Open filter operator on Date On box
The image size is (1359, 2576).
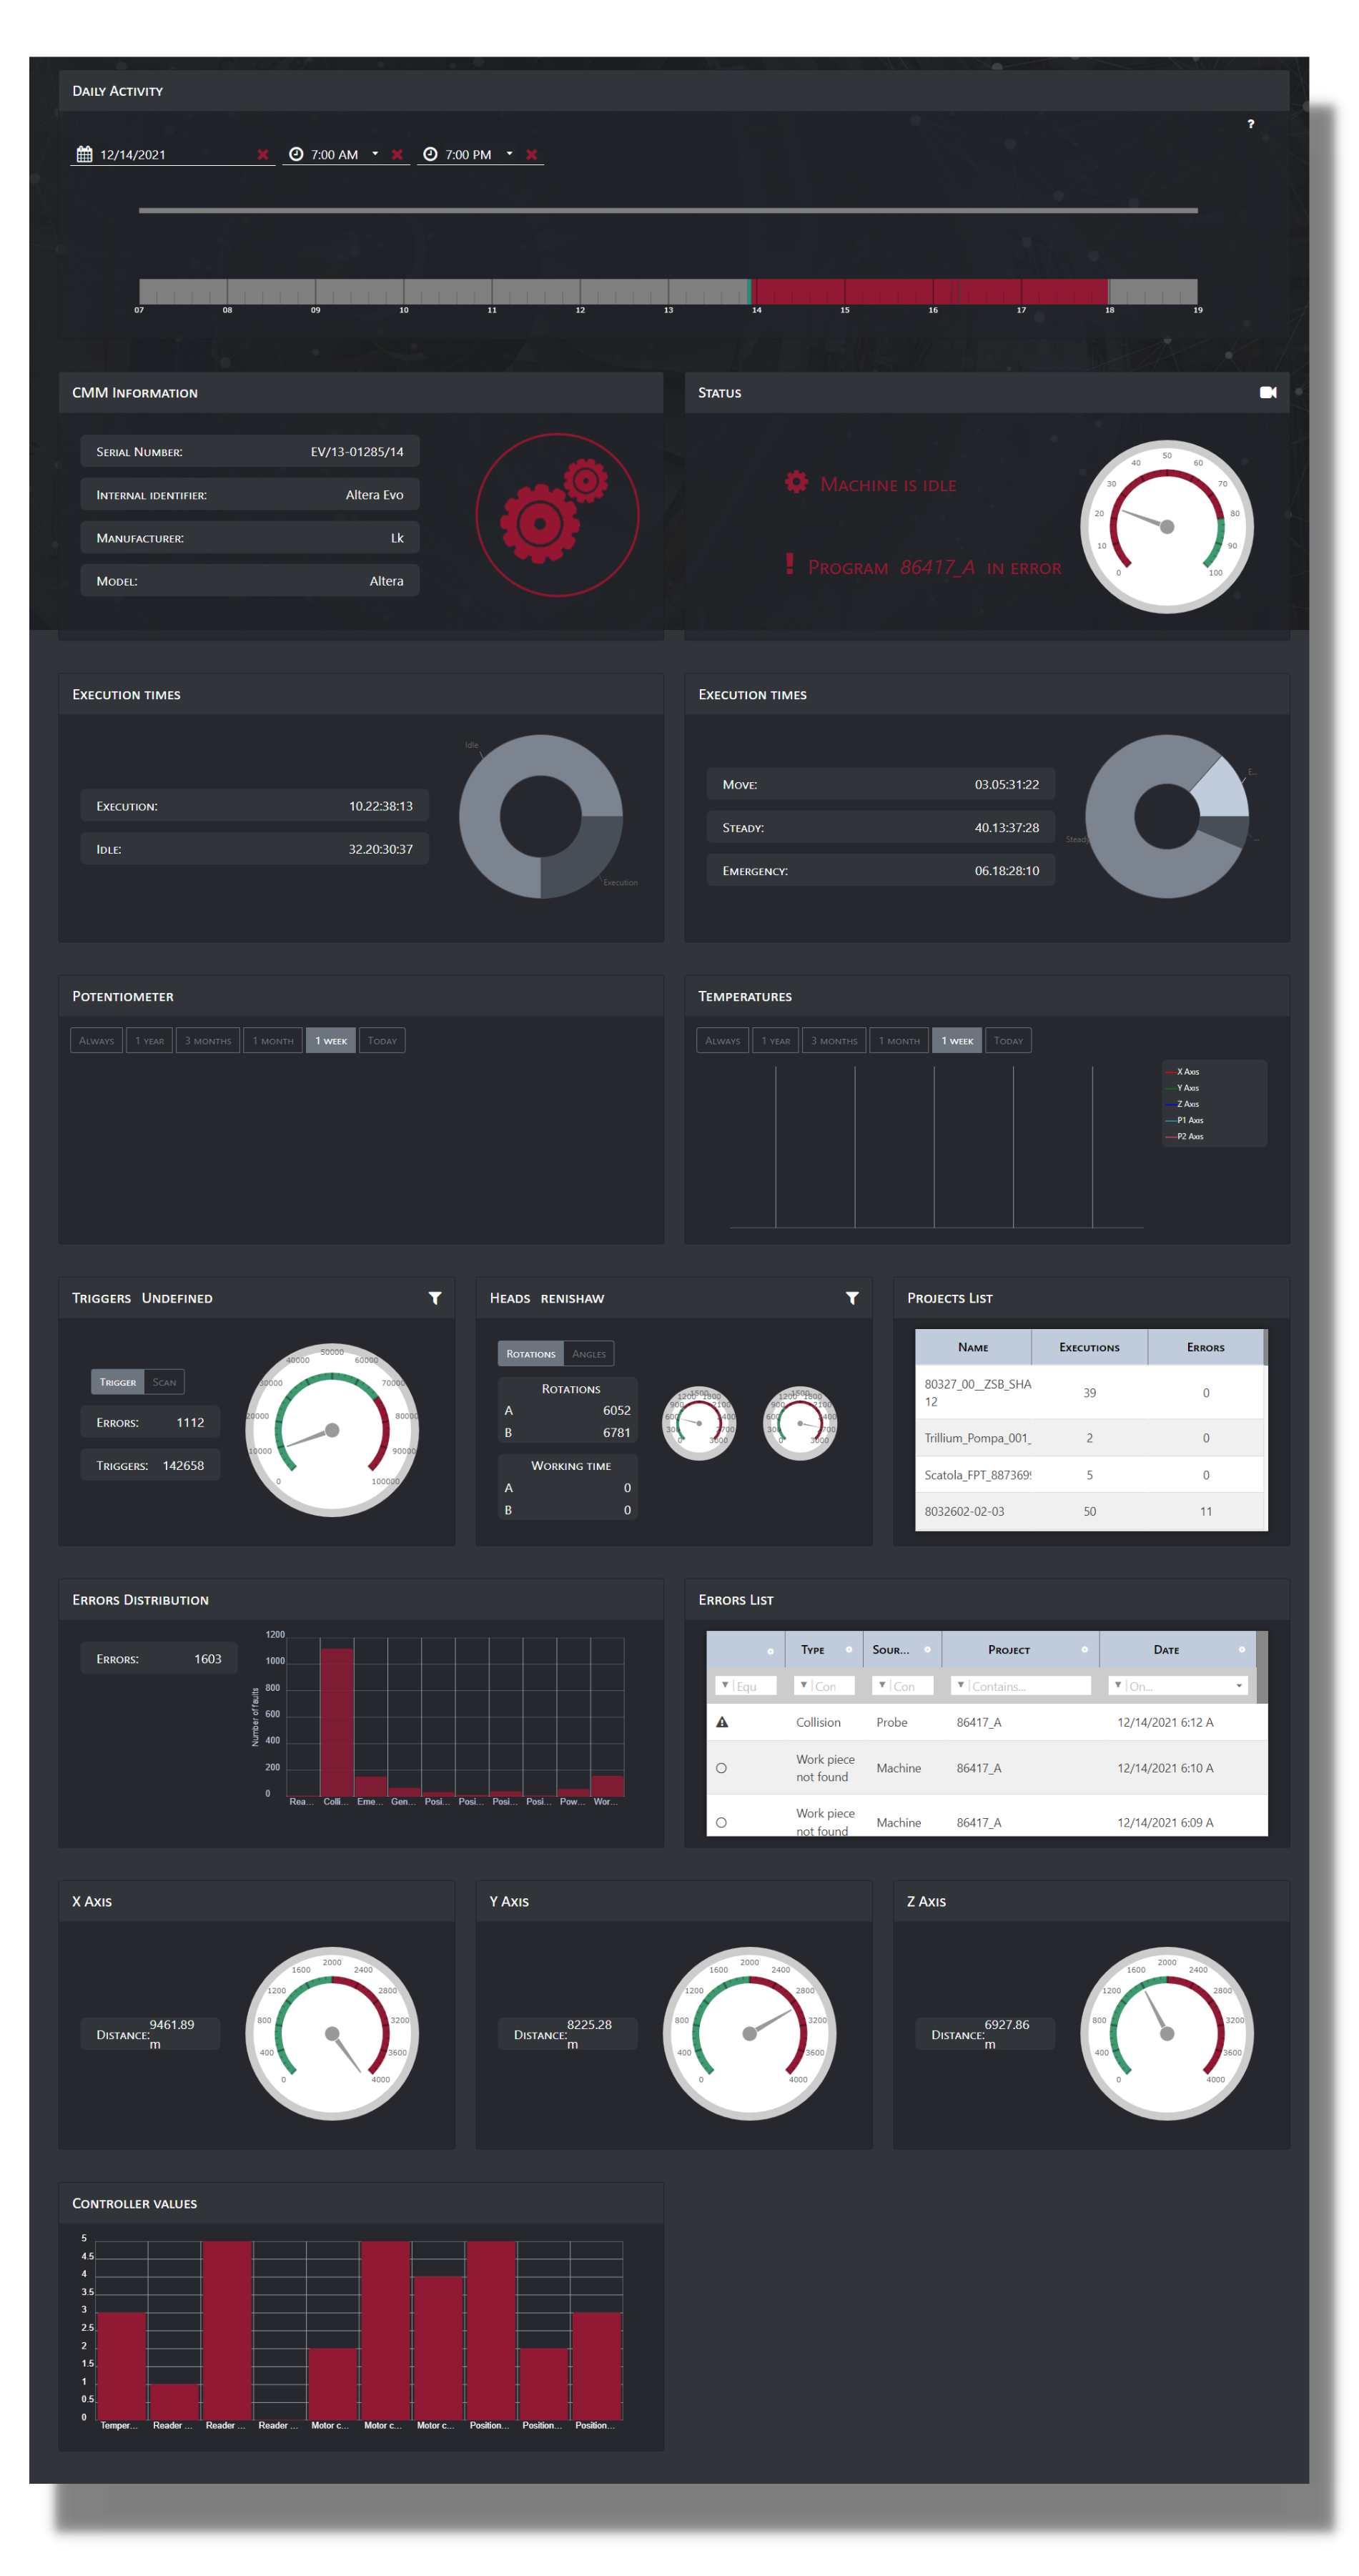pos(1118,1685)
